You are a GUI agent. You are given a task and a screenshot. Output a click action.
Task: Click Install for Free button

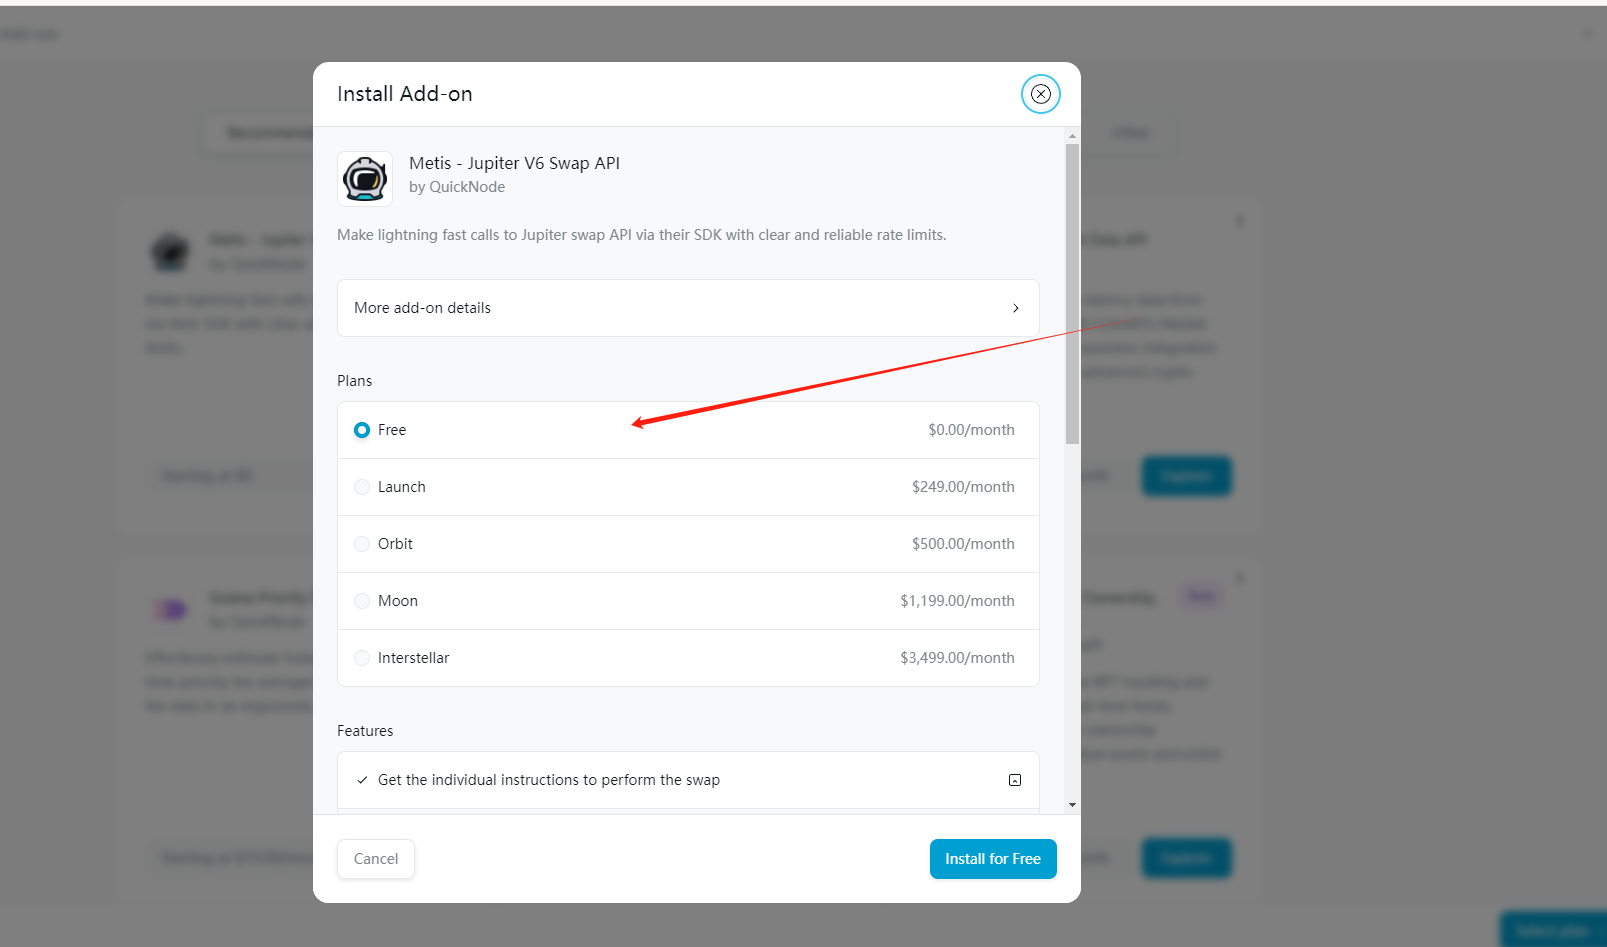tap(993, 859)
